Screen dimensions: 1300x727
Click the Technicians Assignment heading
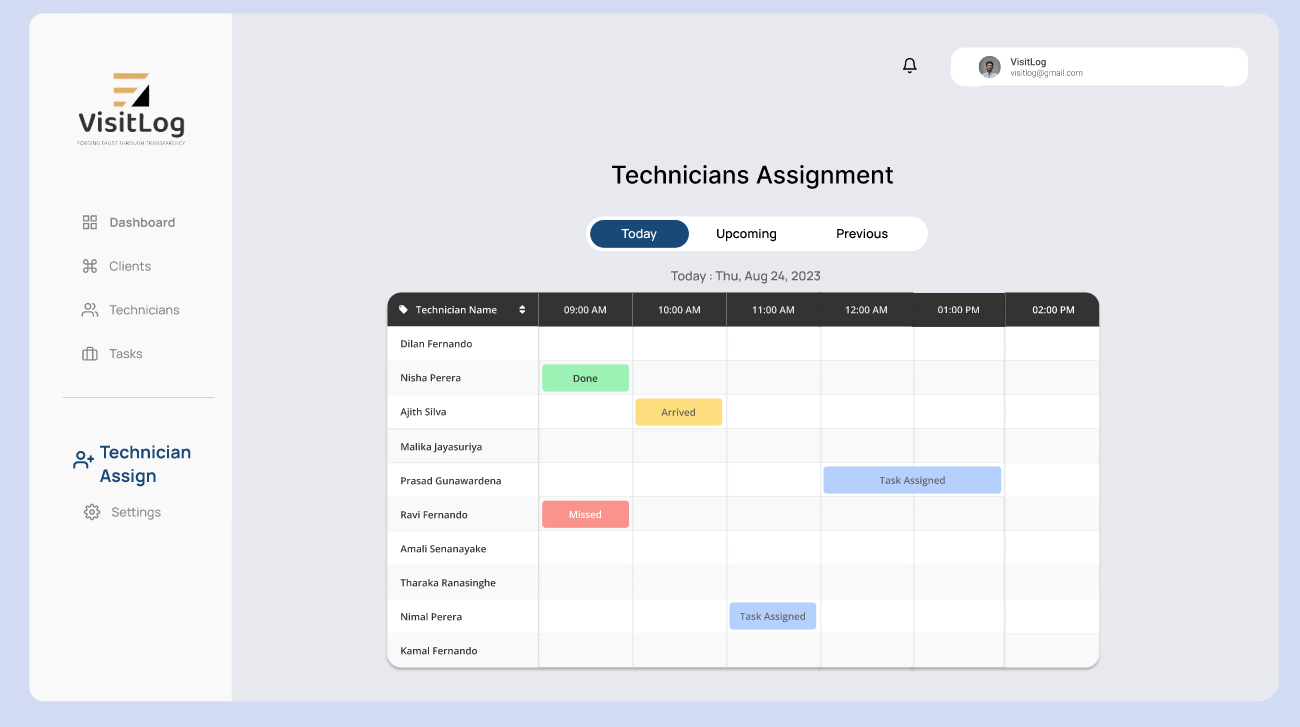(x=752, y=175)
